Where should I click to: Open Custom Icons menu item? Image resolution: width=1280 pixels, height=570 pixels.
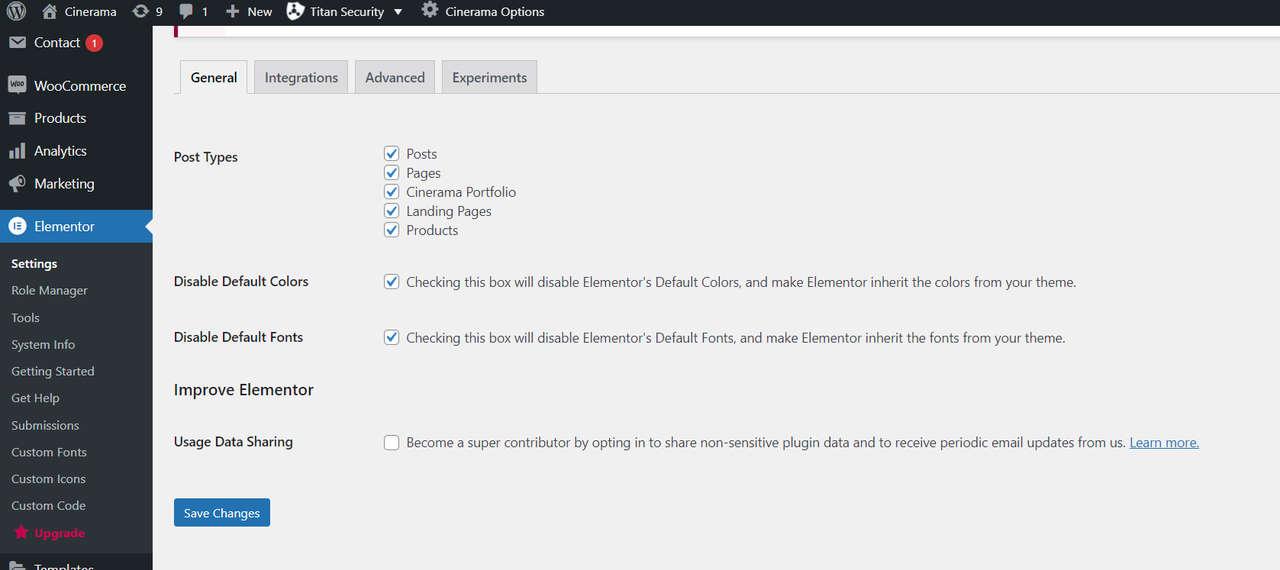pyautogui.click(x=48, y=479)
